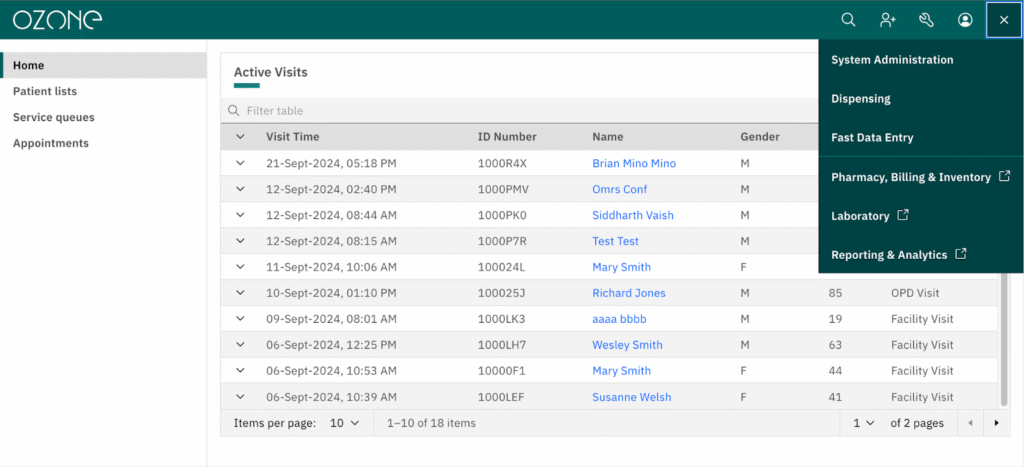Click external link icon beside Pharmacy, Billing & Inventory
1024x467 pixels.
pyautogui.click(x=1005, y=176)
